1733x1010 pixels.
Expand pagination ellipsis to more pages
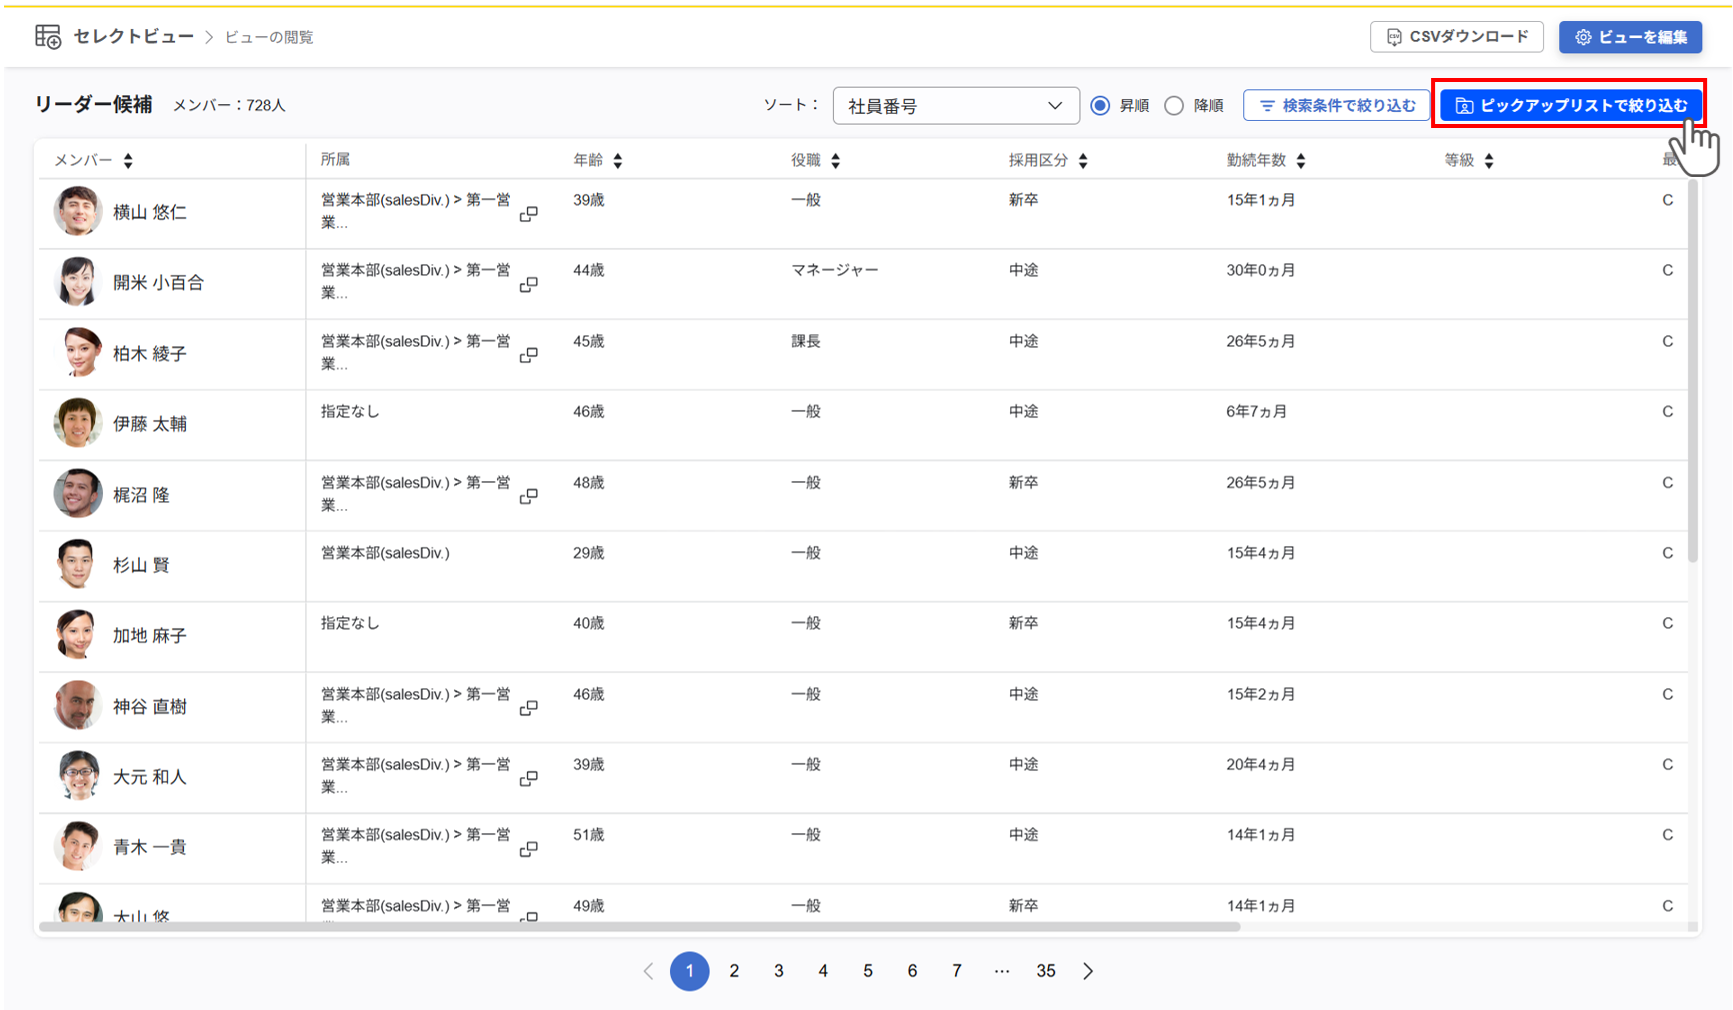[1002, 971]
